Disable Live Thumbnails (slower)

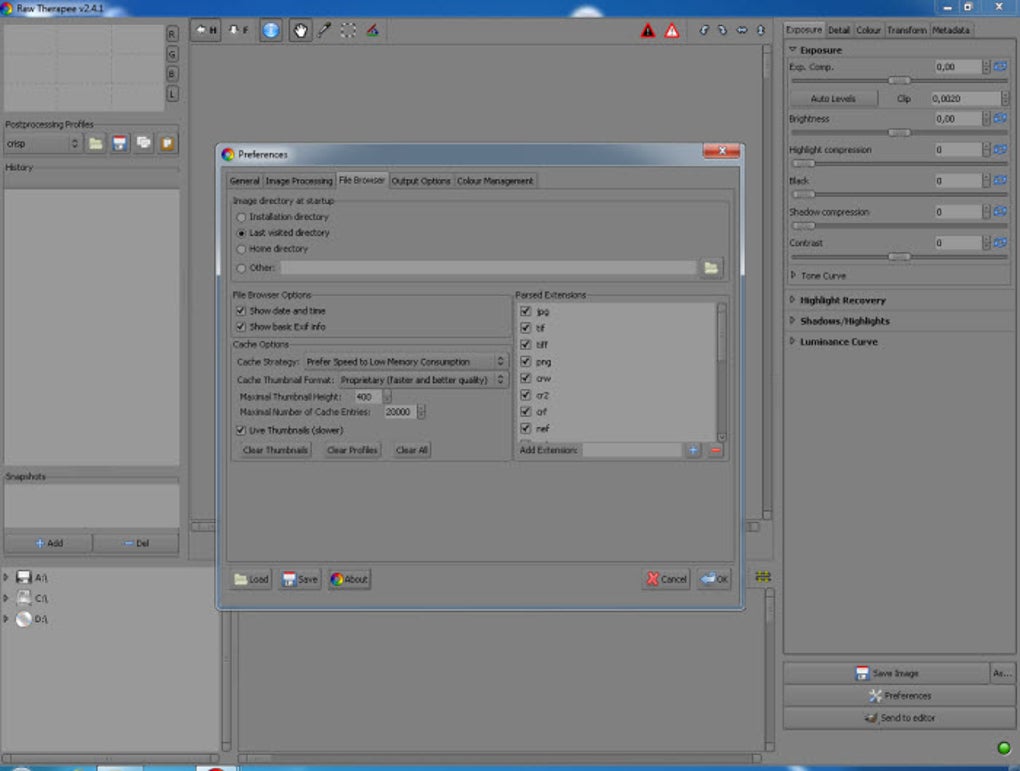[x=241, y=430]
